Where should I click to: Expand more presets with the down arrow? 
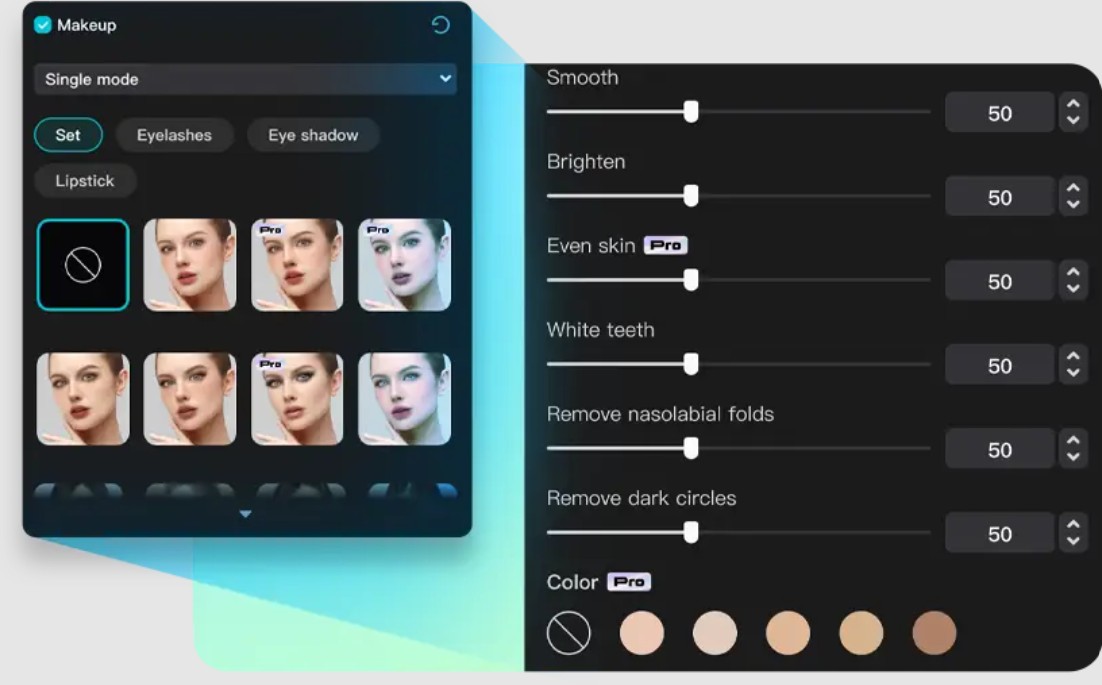(245, 514)
